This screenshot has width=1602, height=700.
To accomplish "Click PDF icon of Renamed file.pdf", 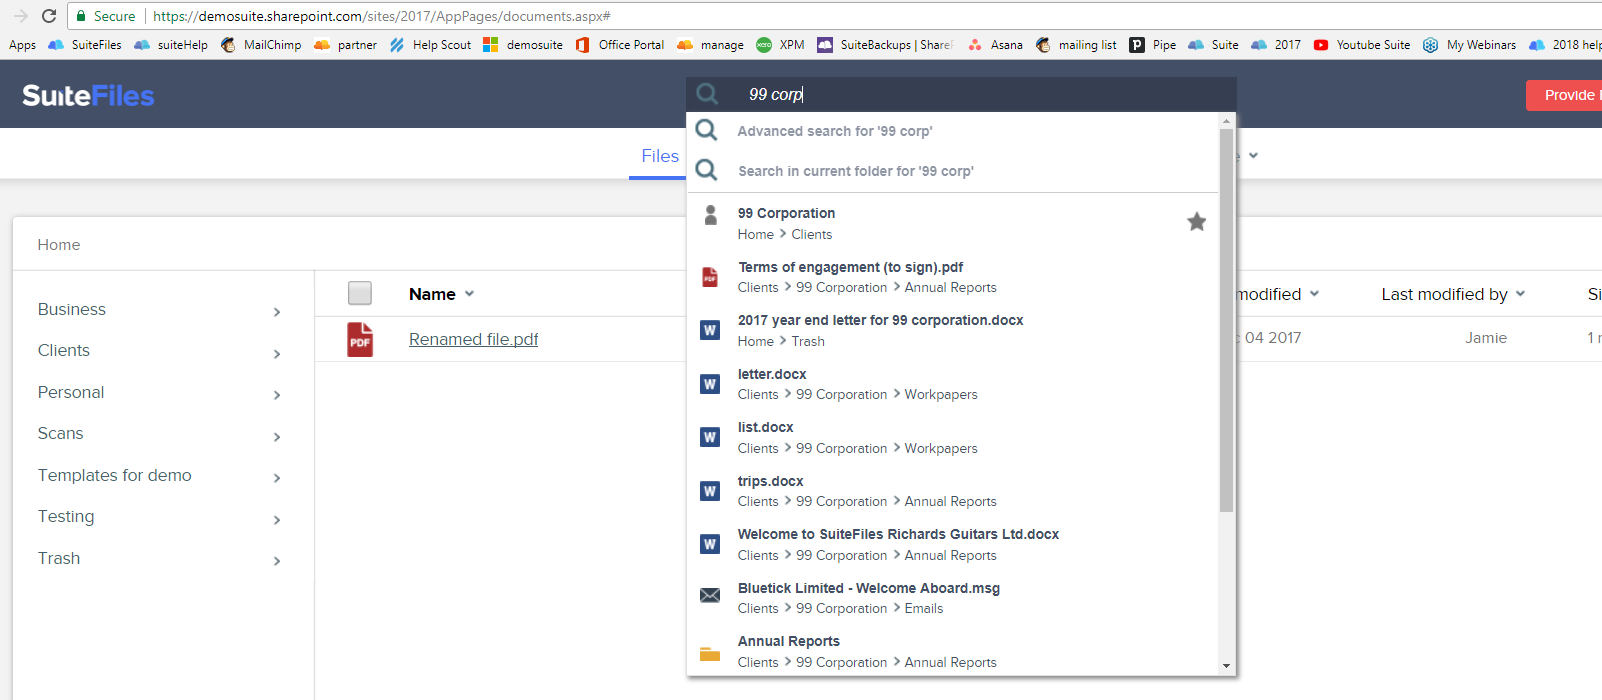I will click(x=360, y=340).
